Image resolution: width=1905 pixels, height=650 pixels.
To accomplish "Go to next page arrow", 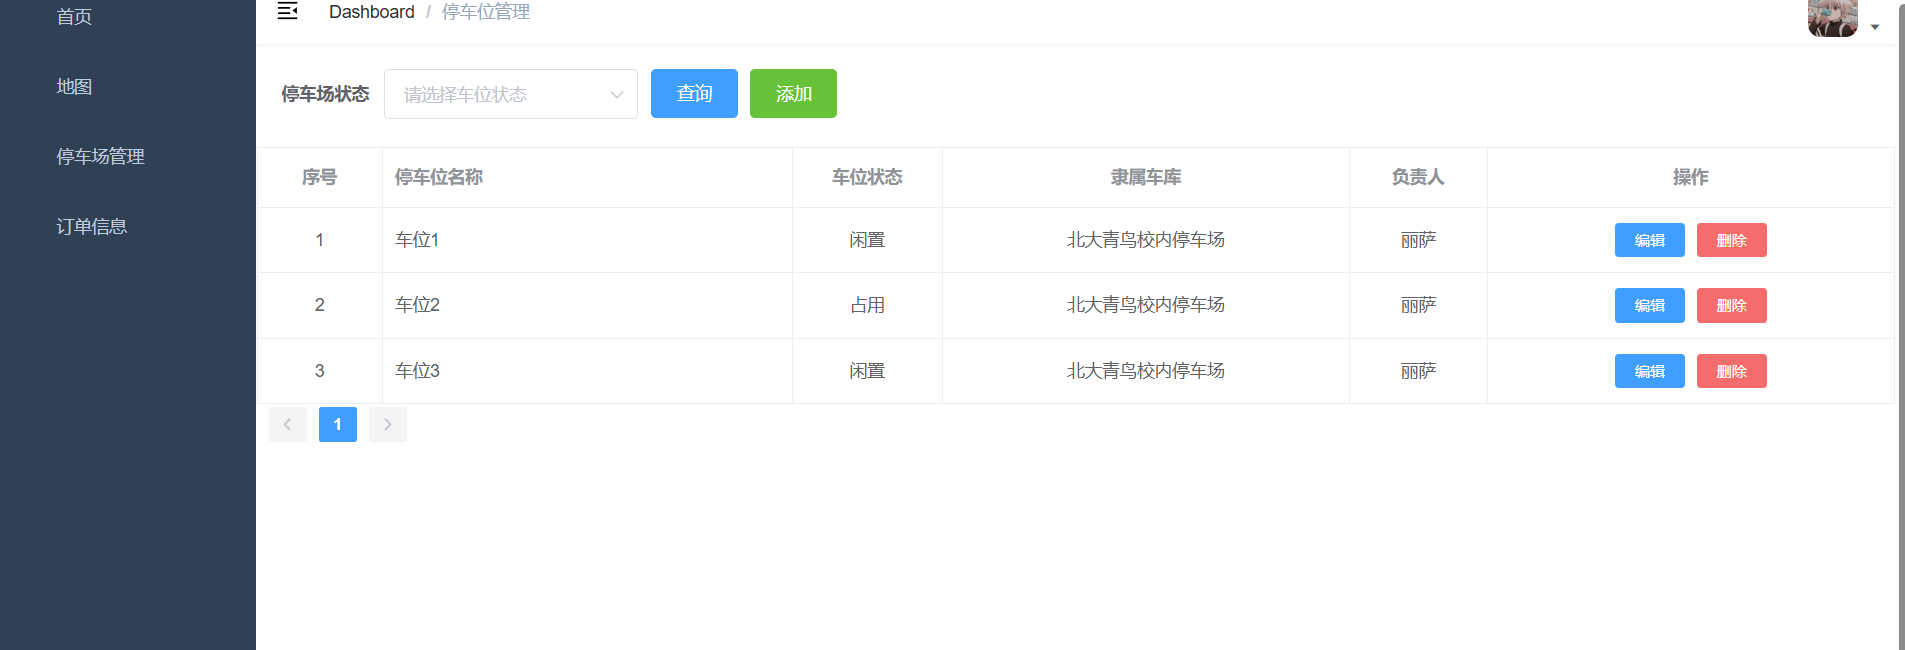I will pyautogui.click(x=388, y=424).
